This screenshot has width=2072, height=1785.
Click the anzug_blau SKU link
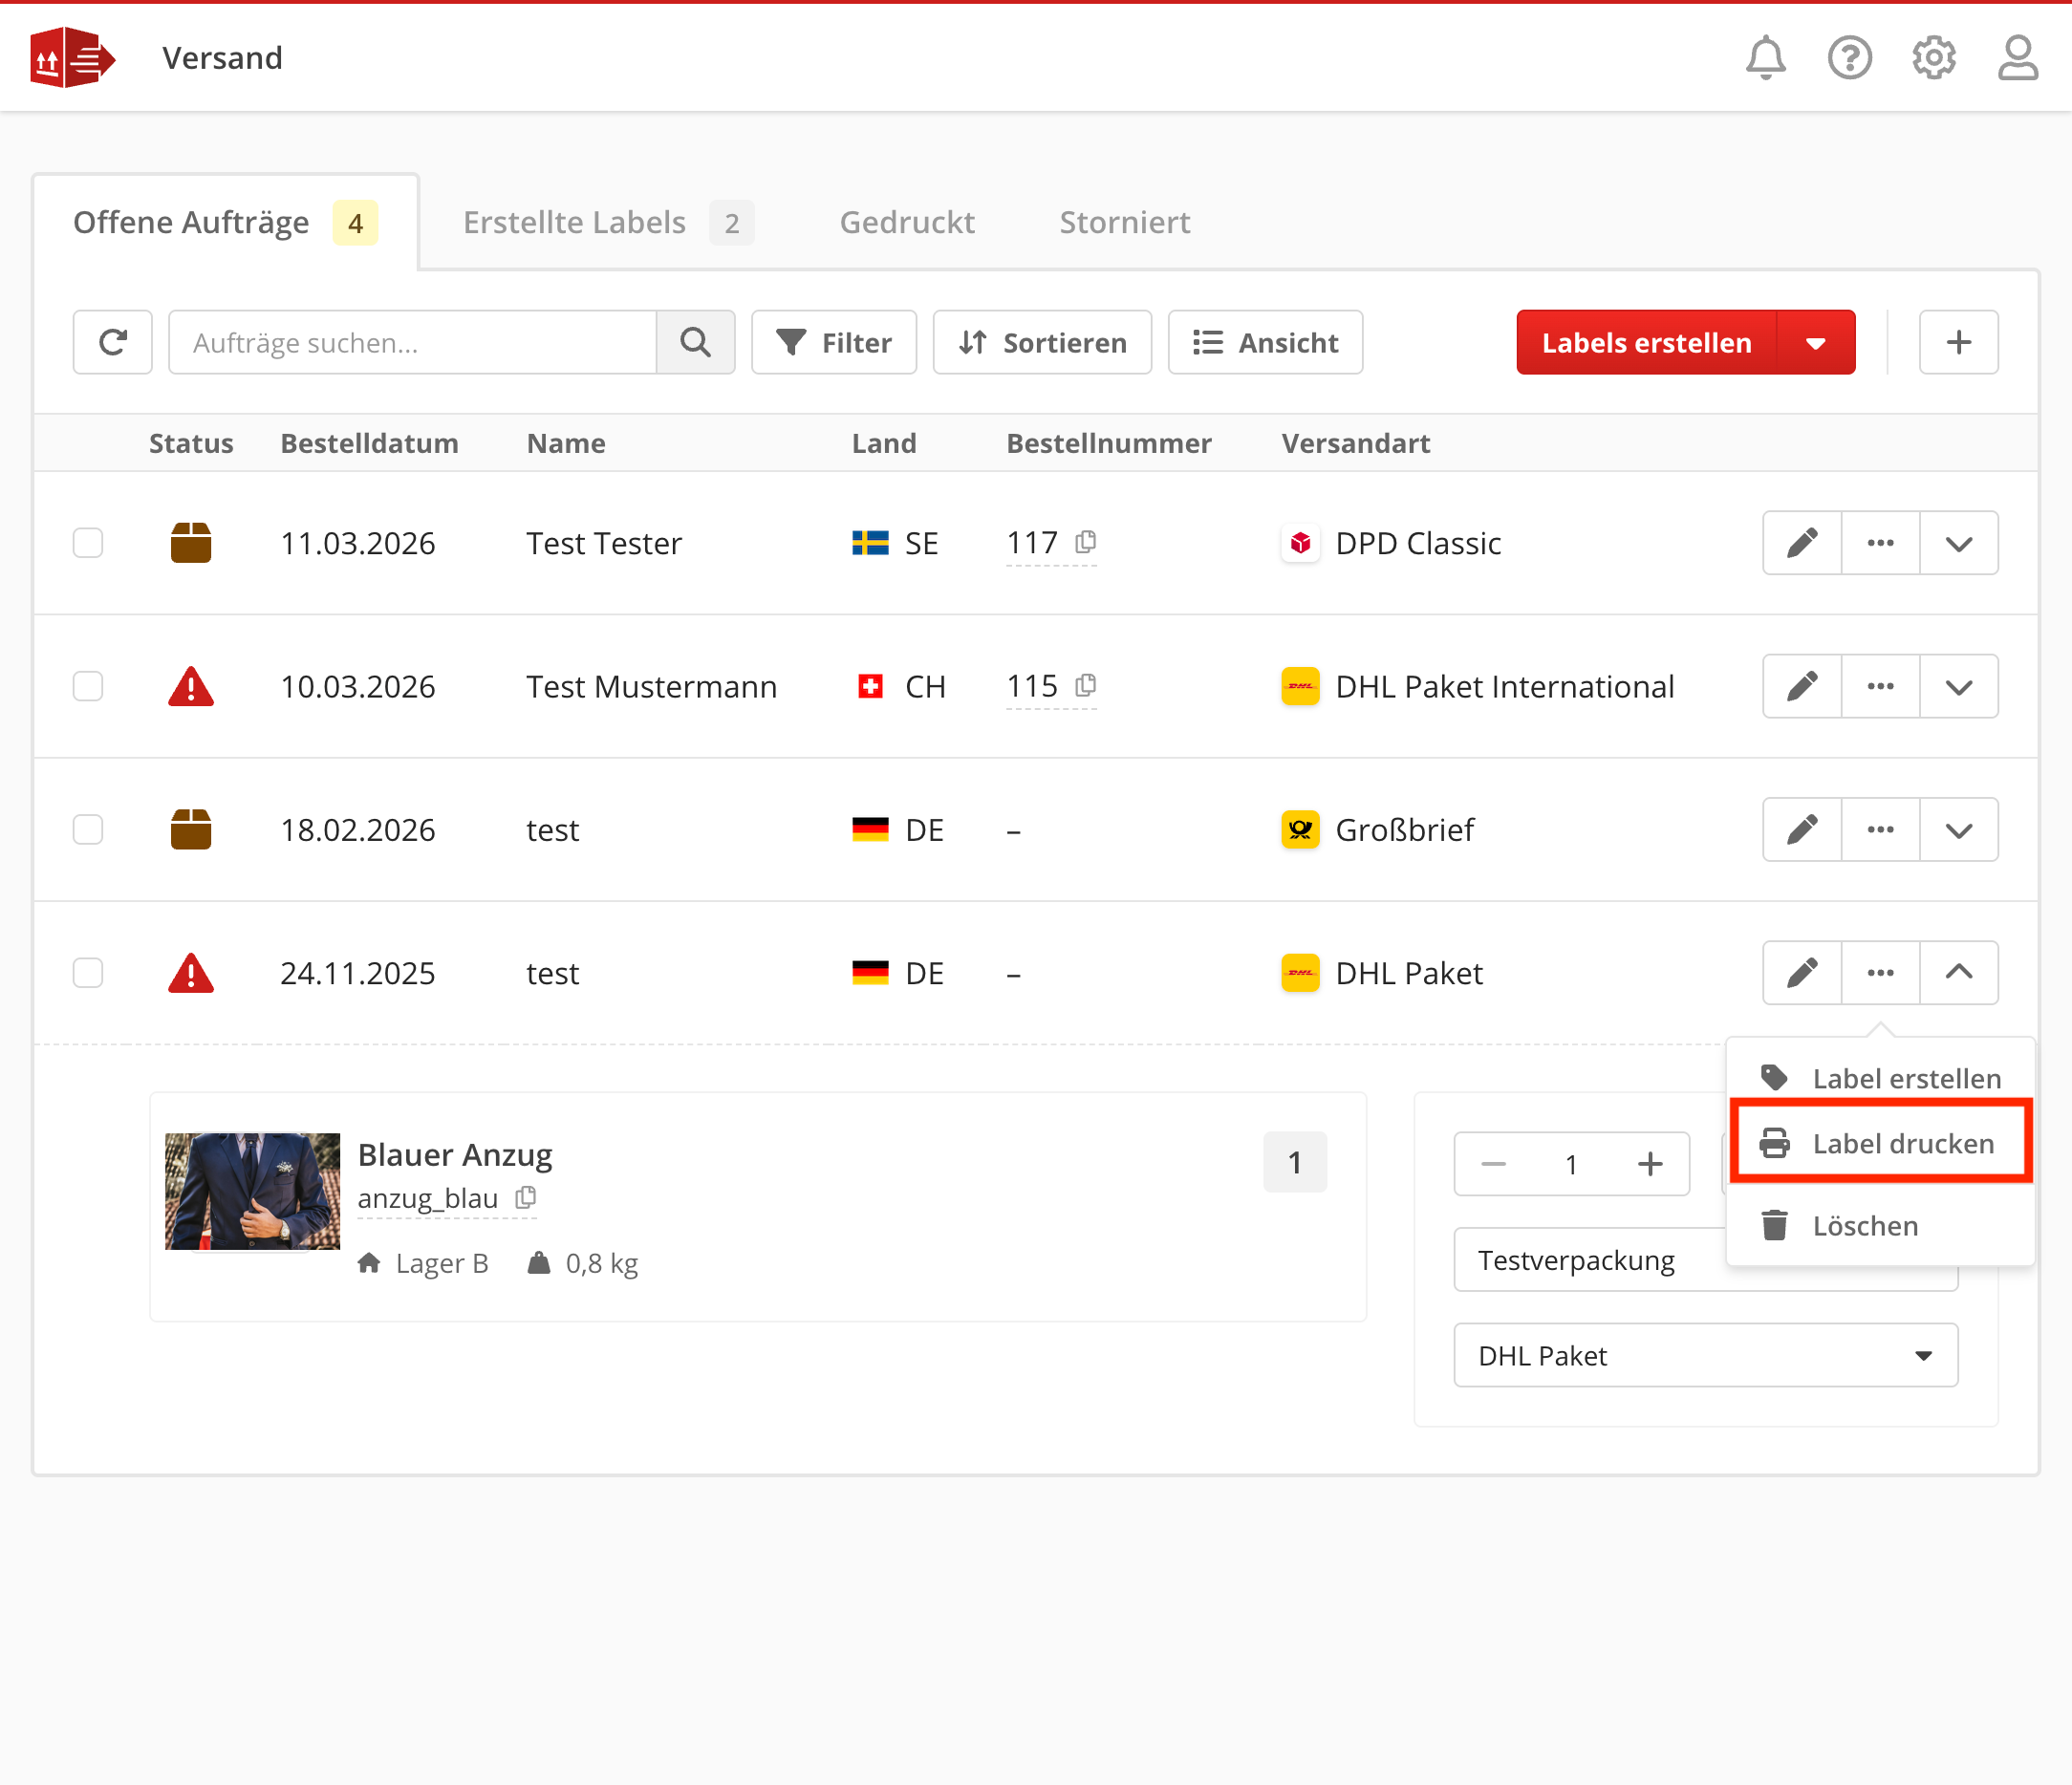[x=428, y=1197]
